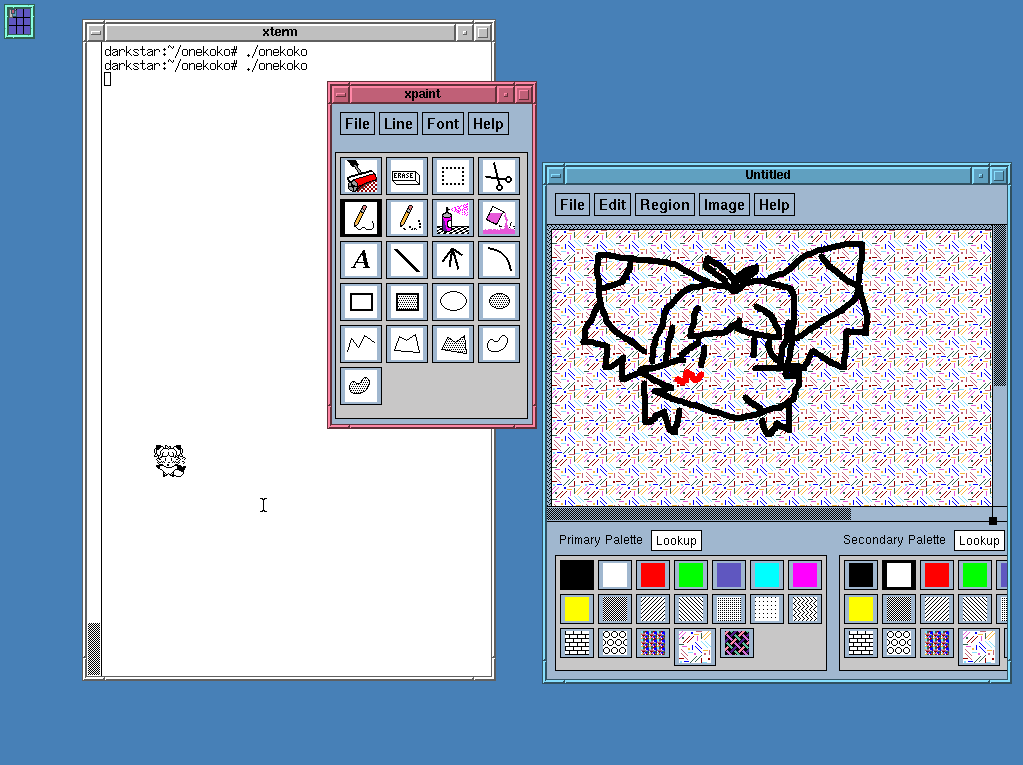Screen dimensions: 1023x765
Task: Activate the Text tool
Action: pos(361,260)
